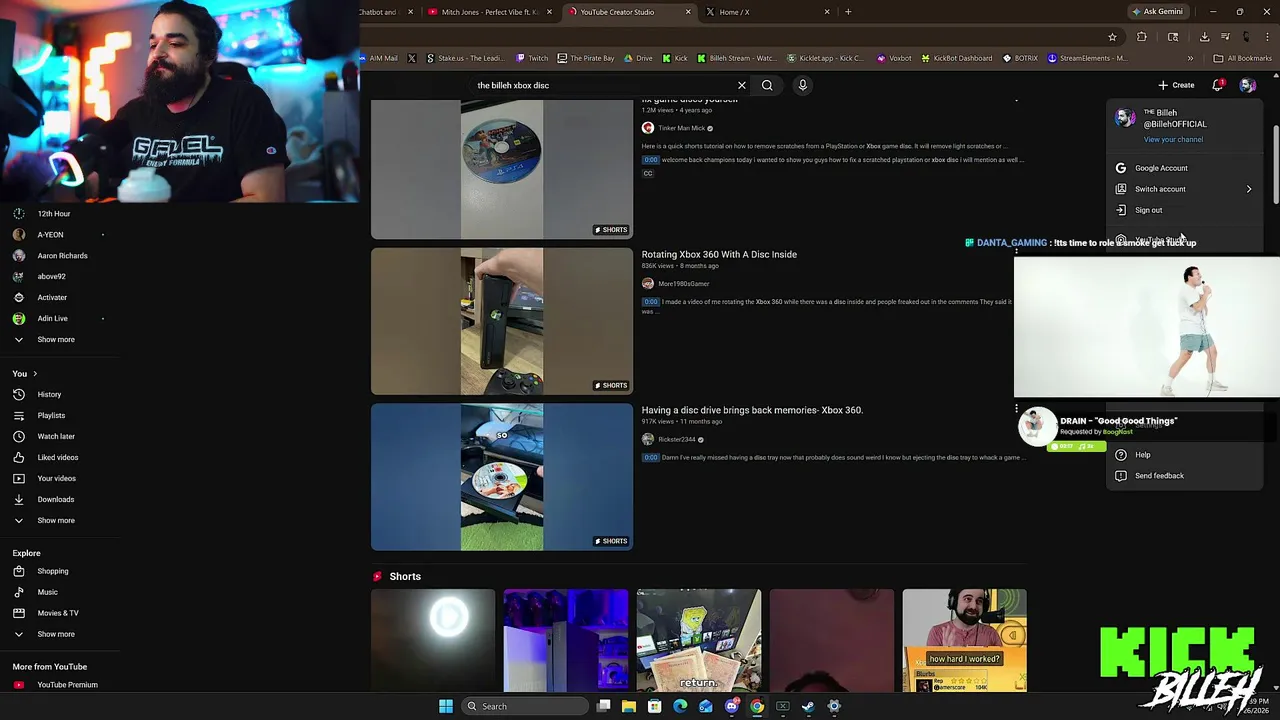Open the Adin Live subscription

52,318
